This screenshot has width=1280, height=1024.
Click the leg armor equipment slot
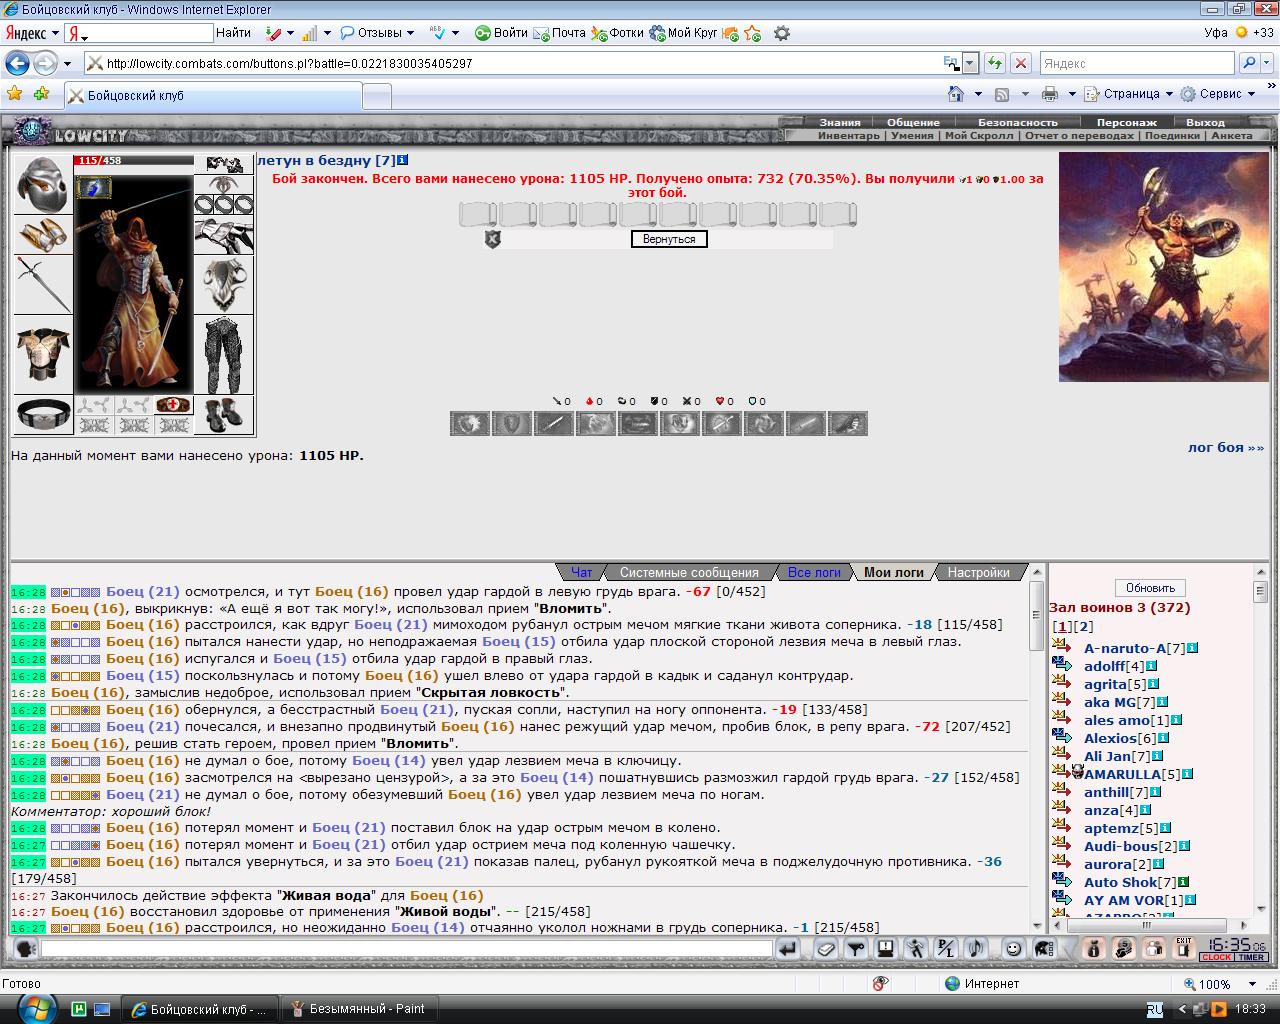coord(224,355)
